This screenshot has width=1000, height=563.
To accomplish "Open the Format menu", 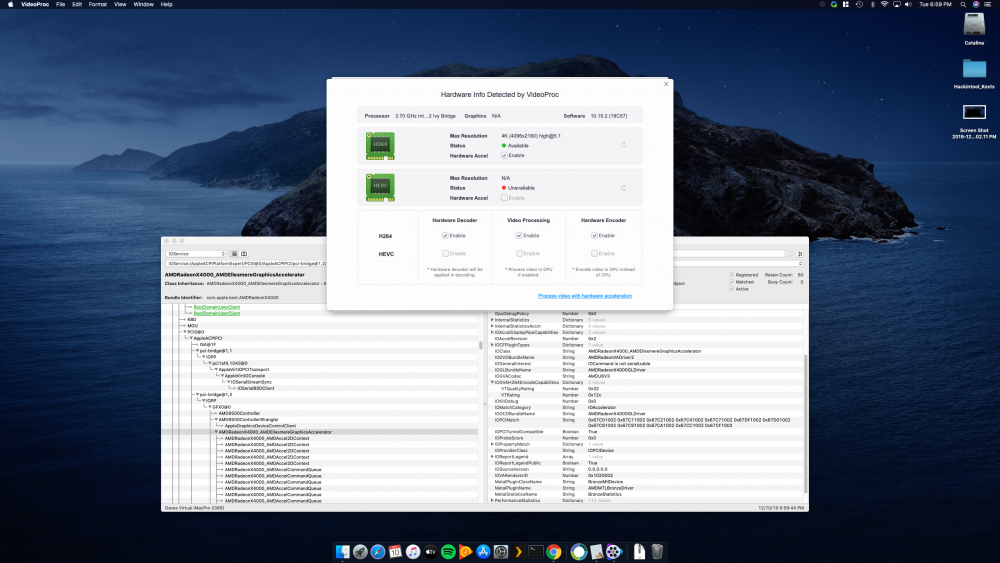I will 98,4.
